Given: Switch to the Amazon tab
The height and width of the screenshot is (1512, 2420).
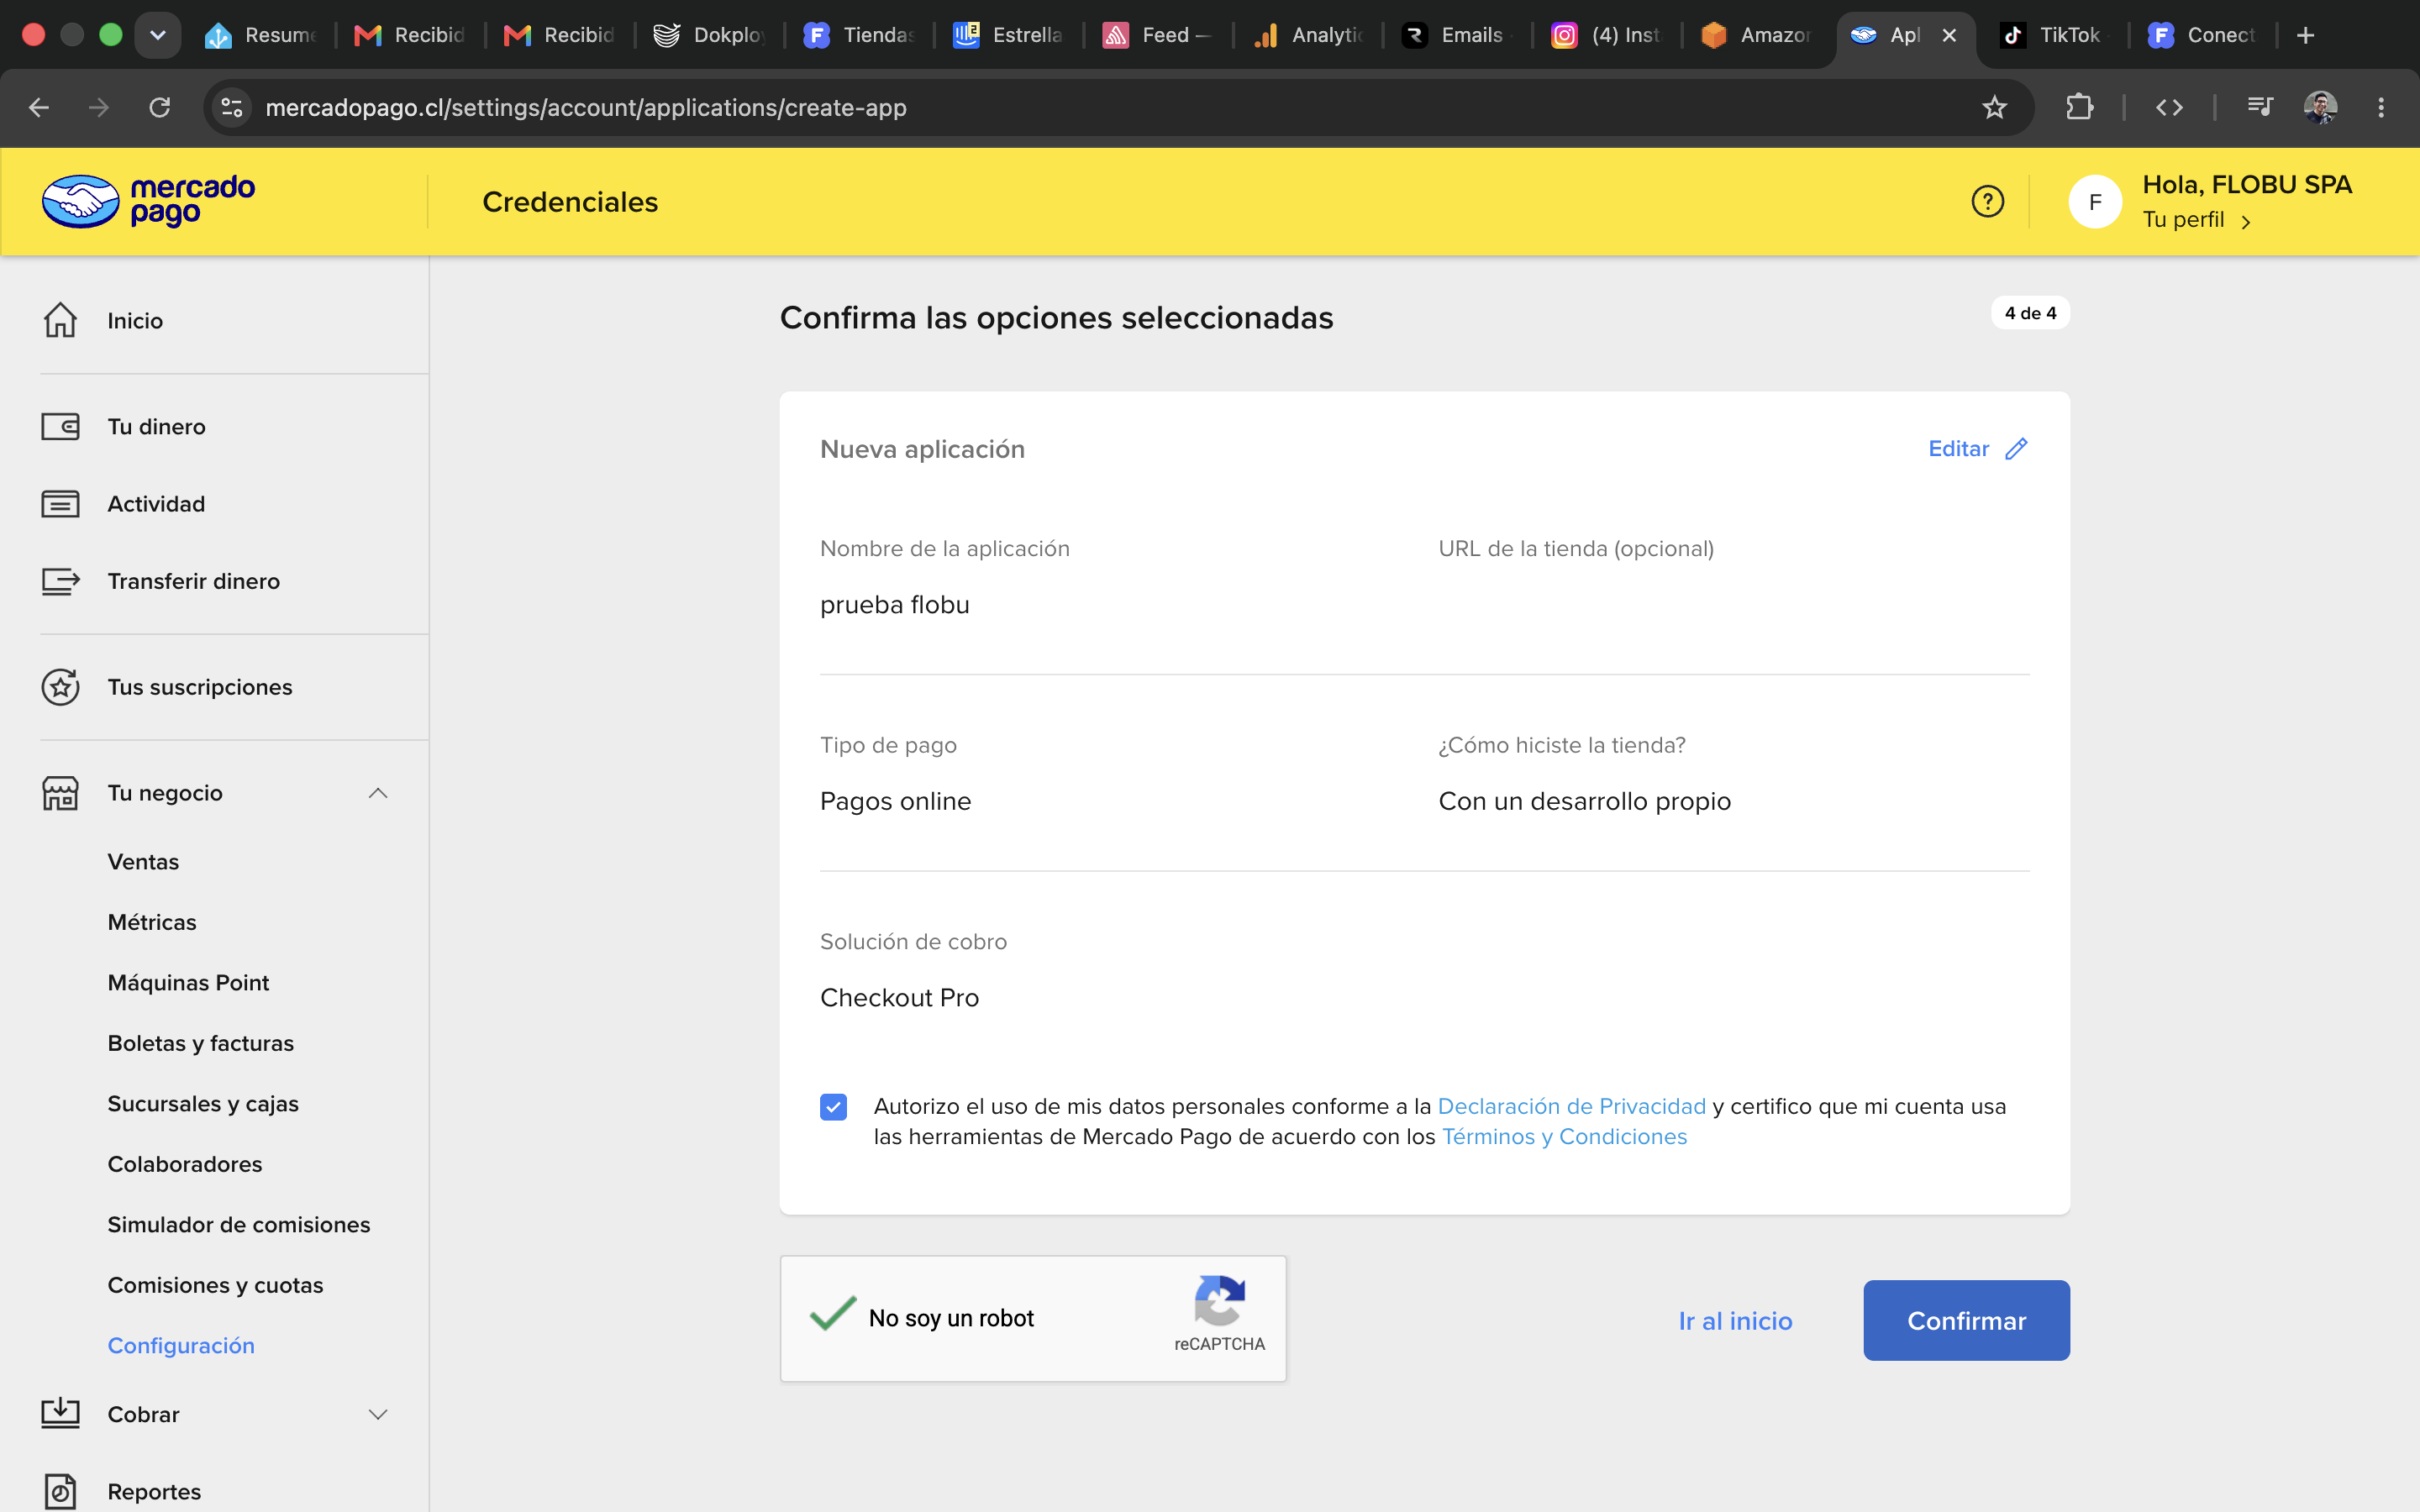Looking at the screenshot, I should 1757,35.
